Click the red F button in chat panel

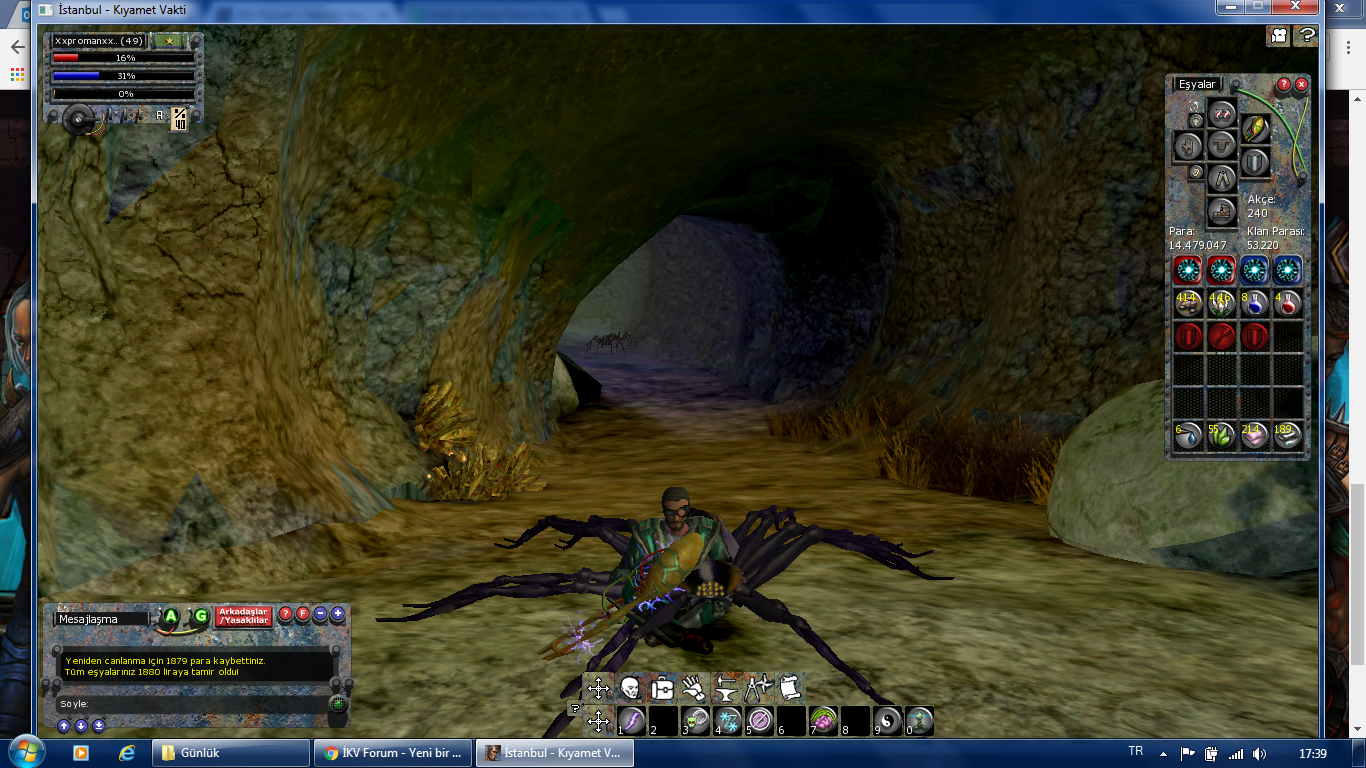303,614
